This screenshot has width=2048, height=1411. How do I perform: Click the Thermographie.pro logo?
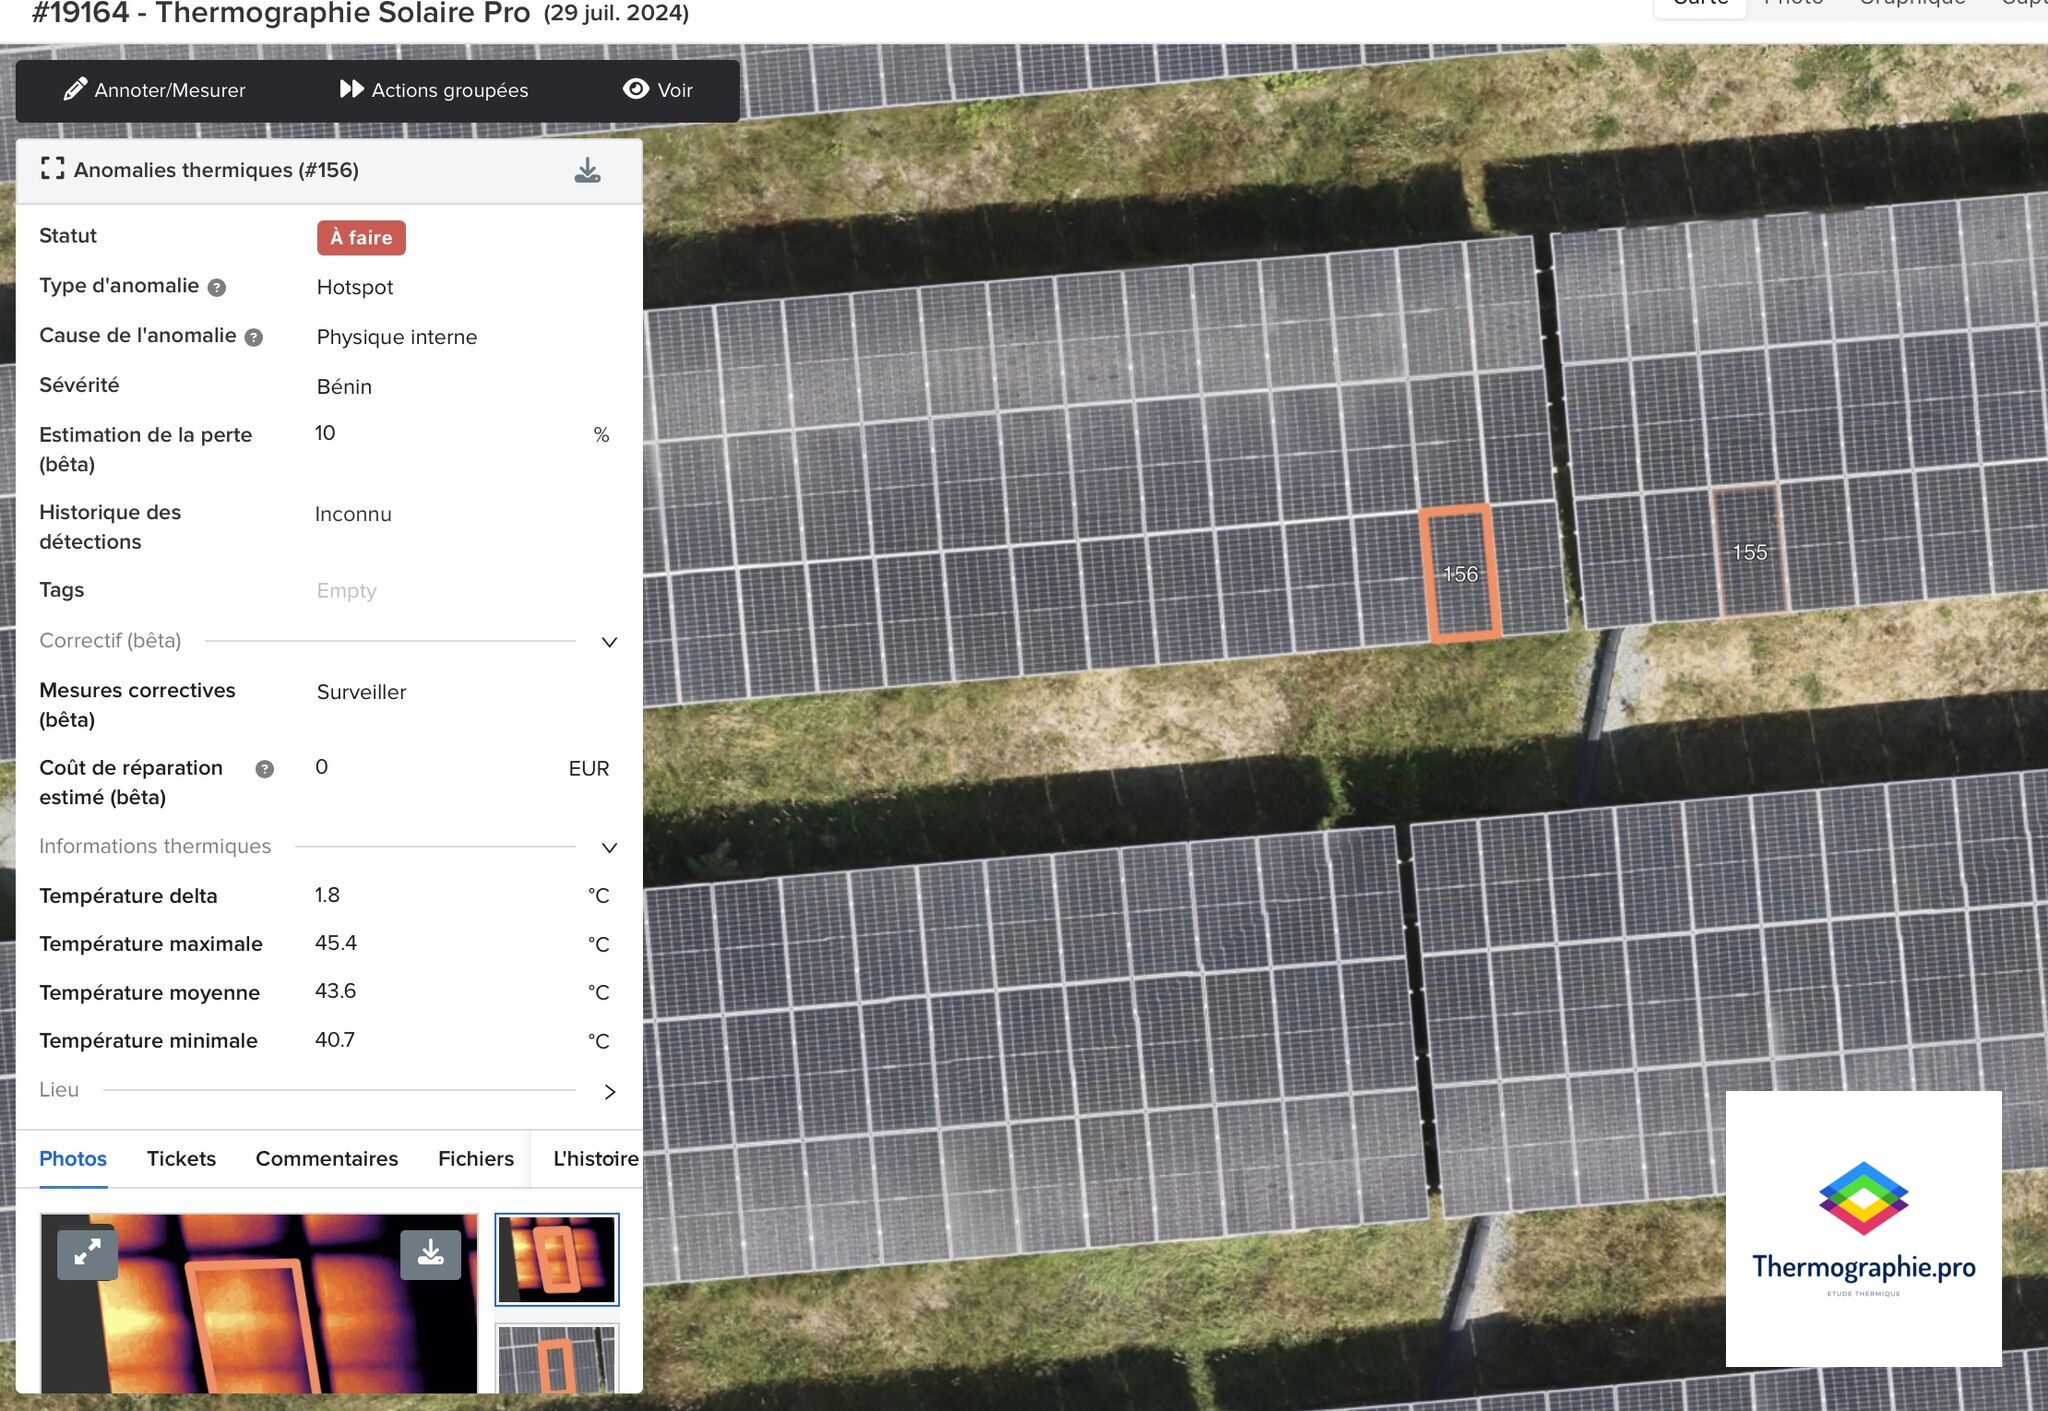(x=1863, y=1228)
